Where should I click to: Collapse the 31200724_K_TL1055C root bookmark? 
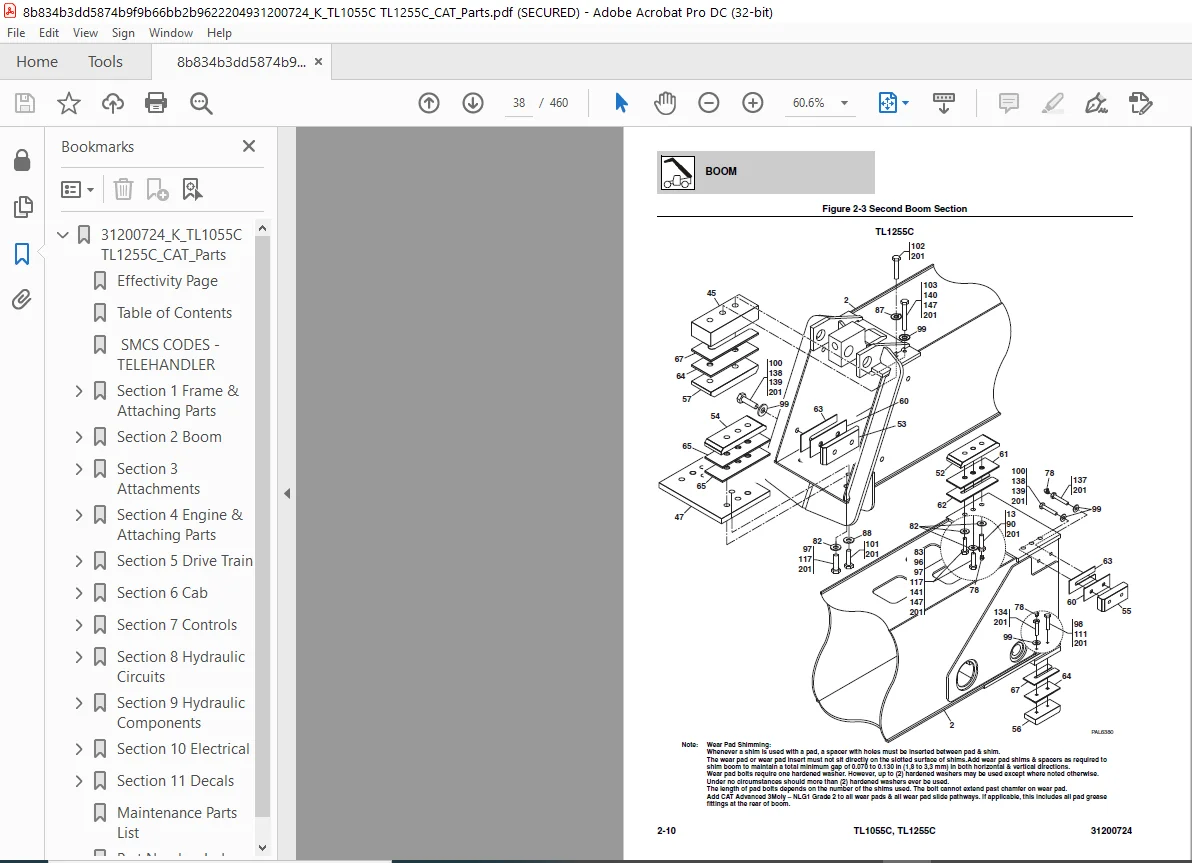[63, 235]
